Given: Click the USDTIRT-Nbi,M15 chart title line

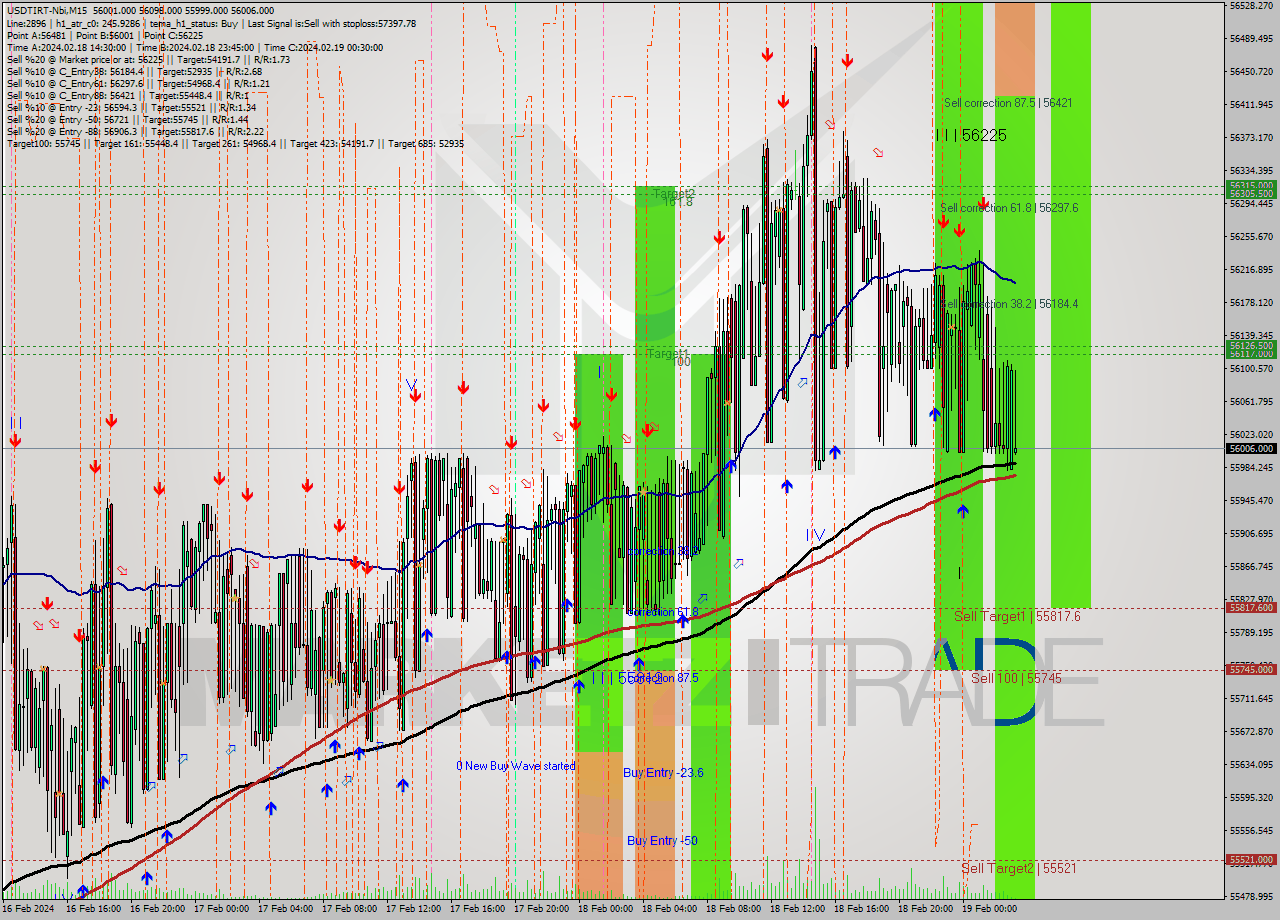Looking at the screenshot, I should point(139,11).
